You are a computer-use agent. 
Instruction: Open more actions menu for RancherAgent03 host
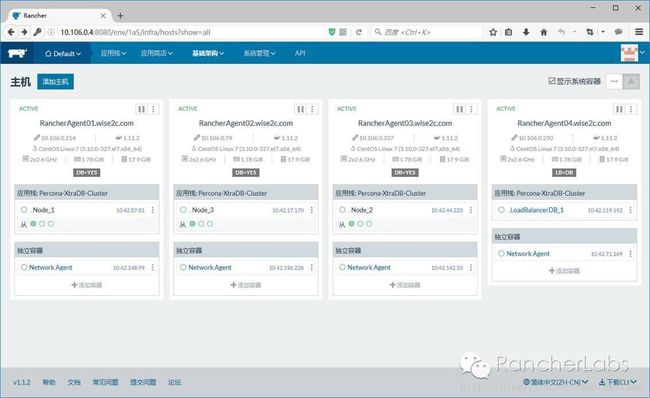point(471,109)
